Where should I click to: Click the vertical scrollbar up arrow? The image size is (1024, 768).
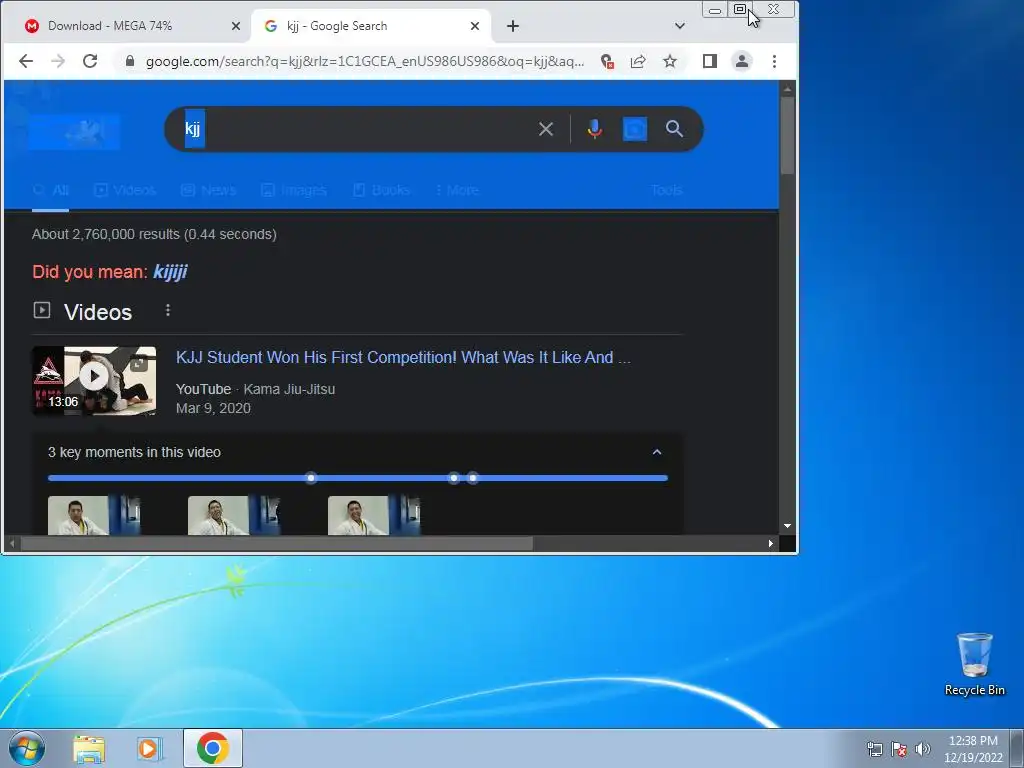pyautogui.click(x=788, y=88)
